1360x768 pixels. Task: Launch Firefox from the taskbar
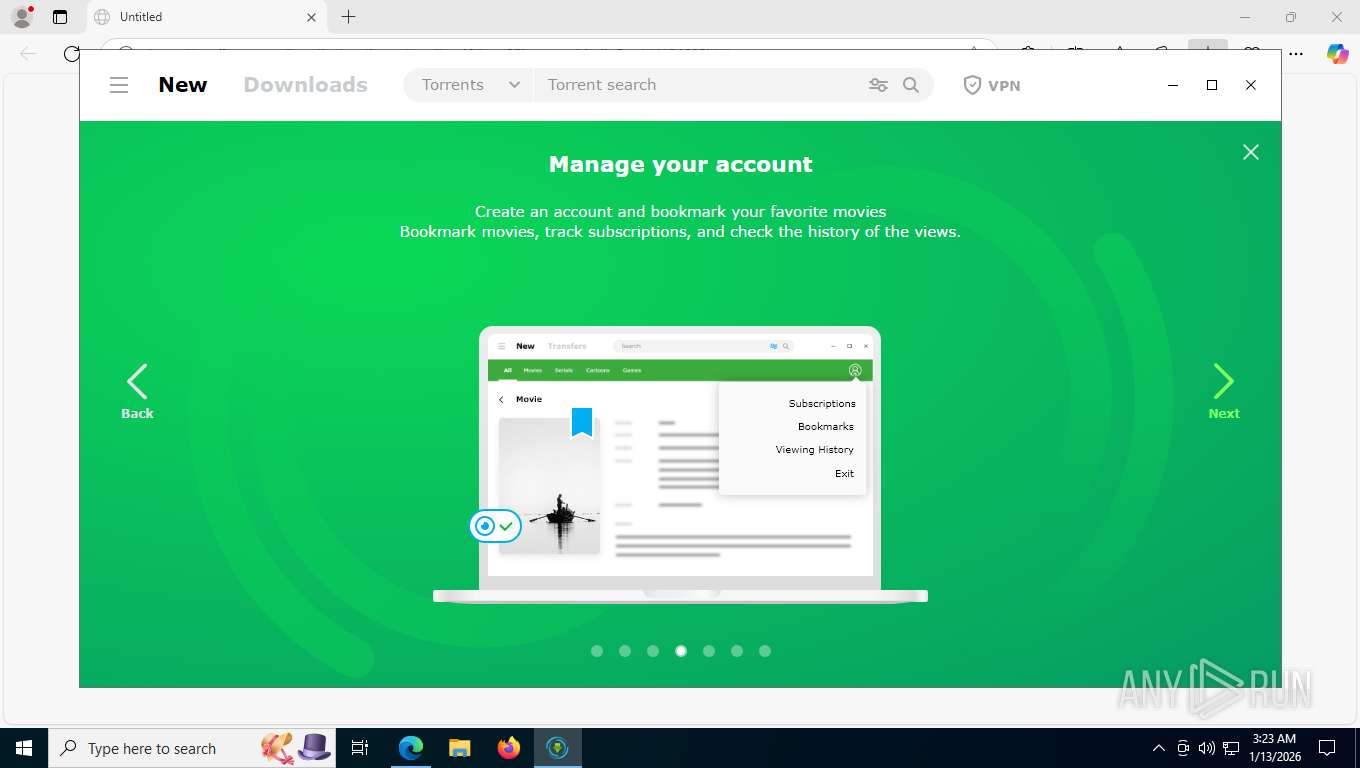(x=509, y=748)
